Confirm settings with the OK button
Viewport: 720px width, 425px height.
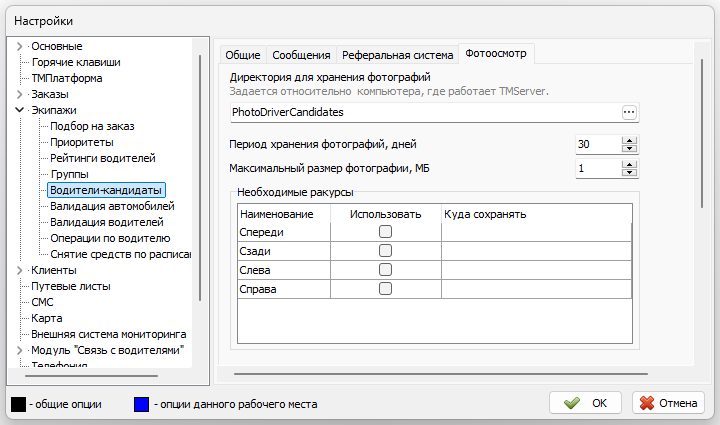[586, 403]
